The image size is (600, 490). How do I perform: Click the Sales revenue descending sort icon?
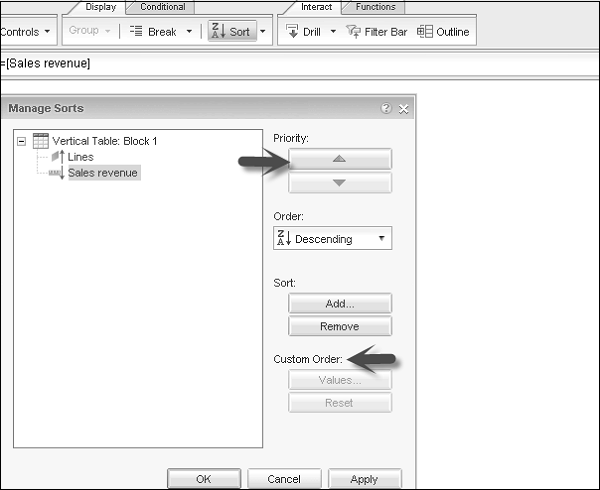click(57, 173)
